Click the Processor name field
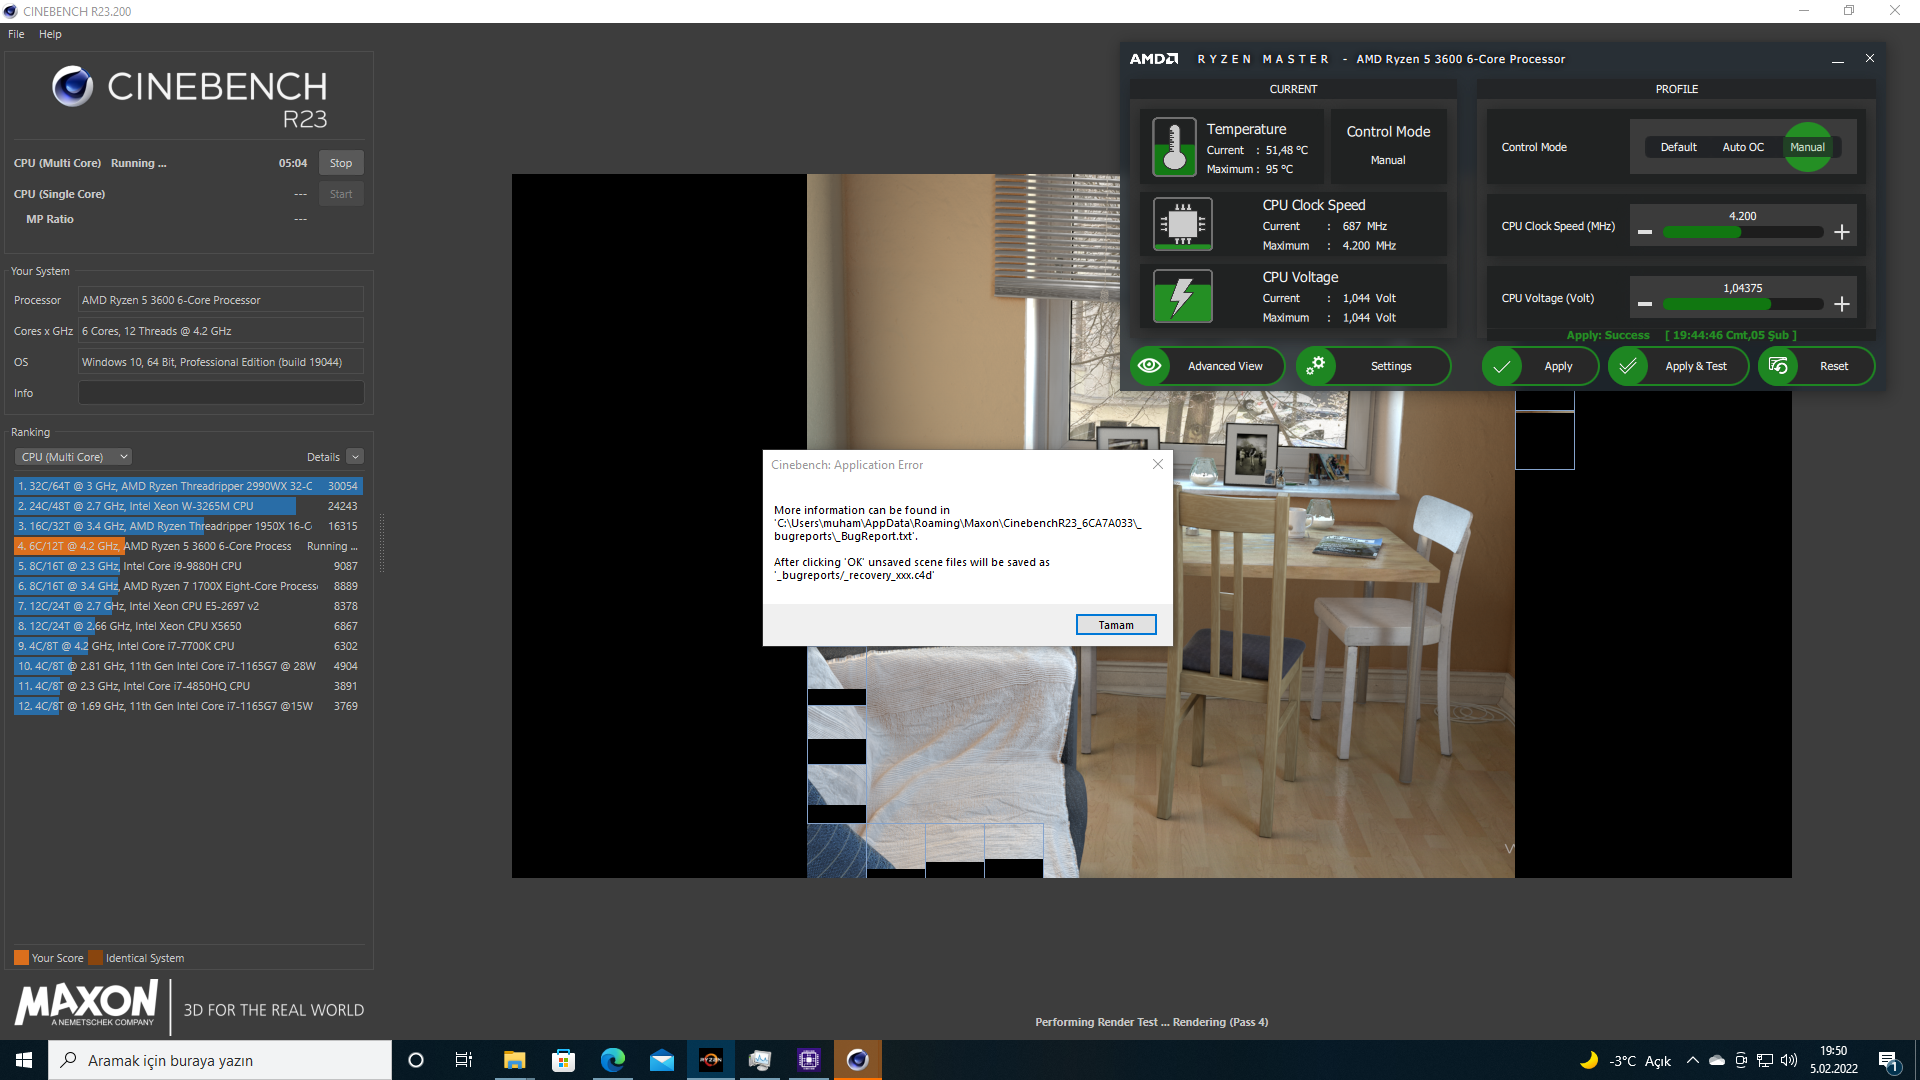This screenshot has width=1920, height=1080. pyautogui.click(x=221, y=300)
